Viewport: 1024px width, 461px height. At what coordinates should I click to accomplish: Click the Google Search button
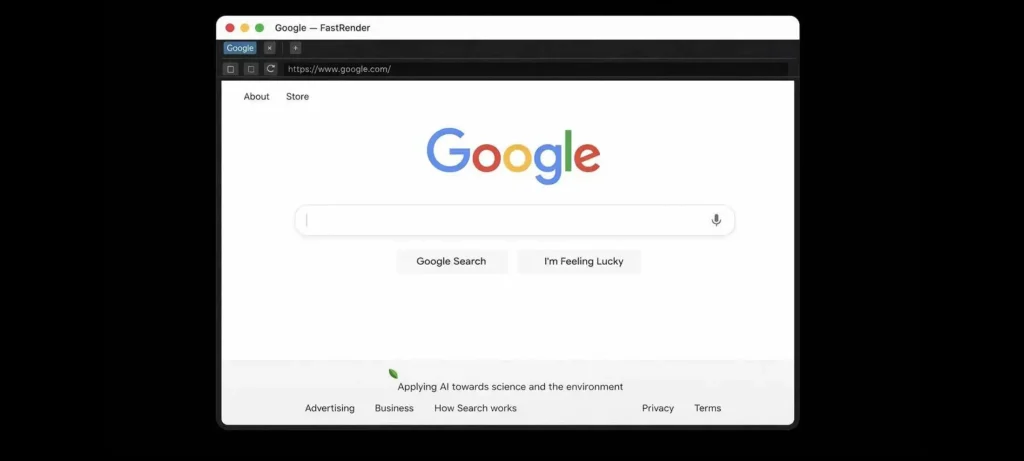[451, 261]
